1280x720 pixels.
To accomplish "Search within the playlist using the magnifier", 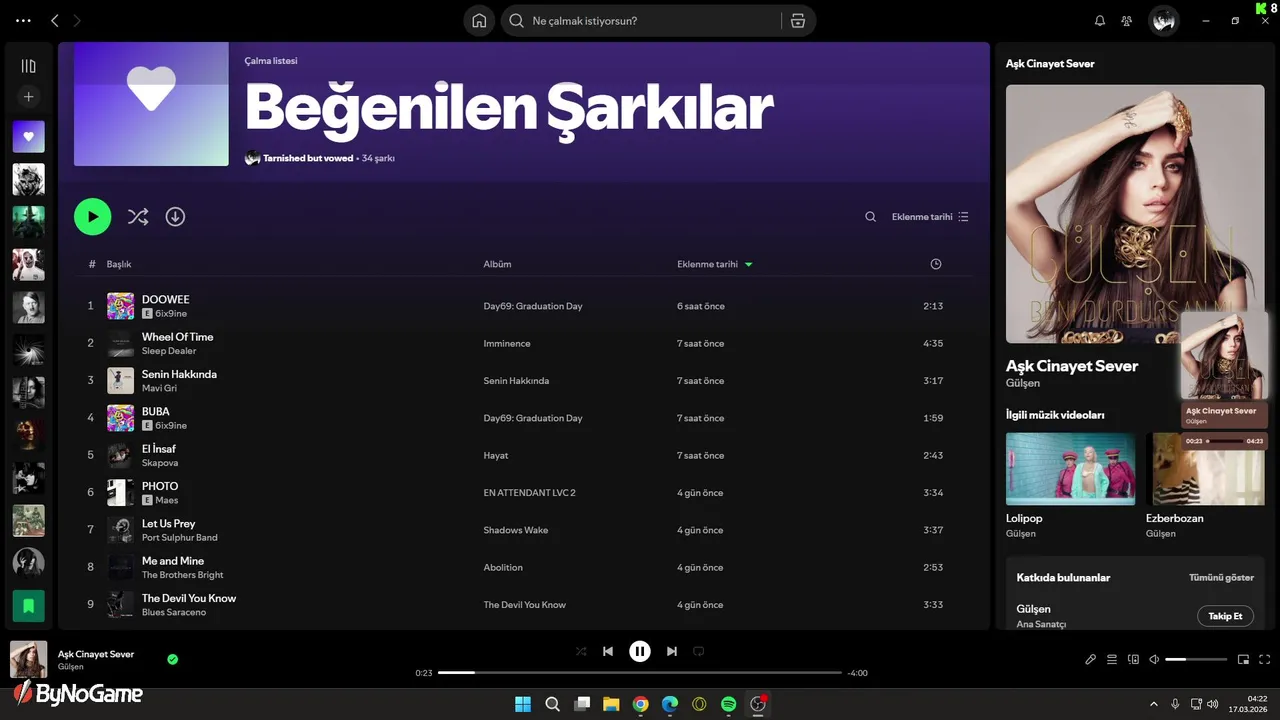I will [x=870, y=217].
